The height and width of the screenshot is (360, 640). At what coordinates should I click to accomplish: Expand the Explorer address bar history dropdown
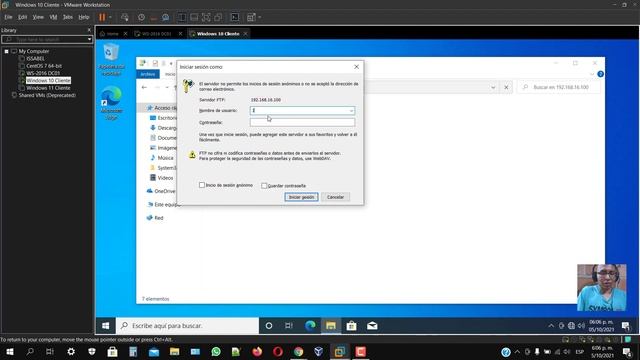[x=493, y=87]
